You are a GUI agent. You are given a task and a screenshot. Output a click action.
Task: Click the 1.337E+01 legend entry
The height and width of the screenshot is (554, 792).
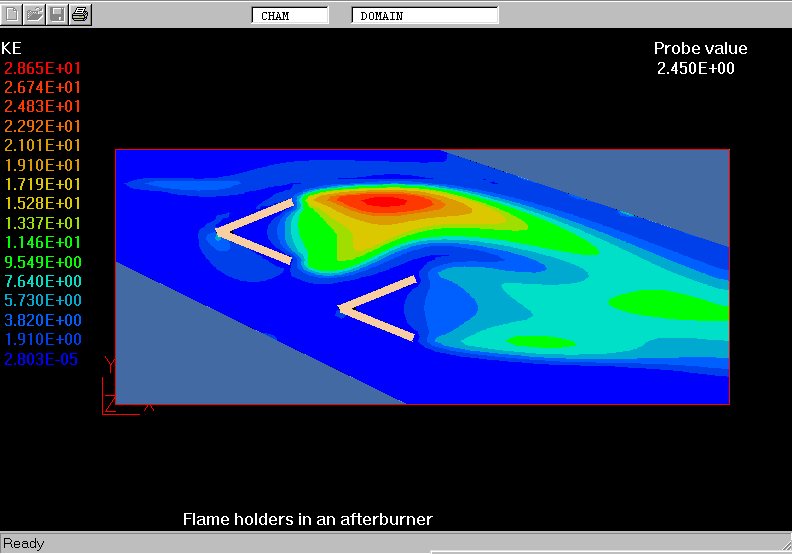coord(43,223)
